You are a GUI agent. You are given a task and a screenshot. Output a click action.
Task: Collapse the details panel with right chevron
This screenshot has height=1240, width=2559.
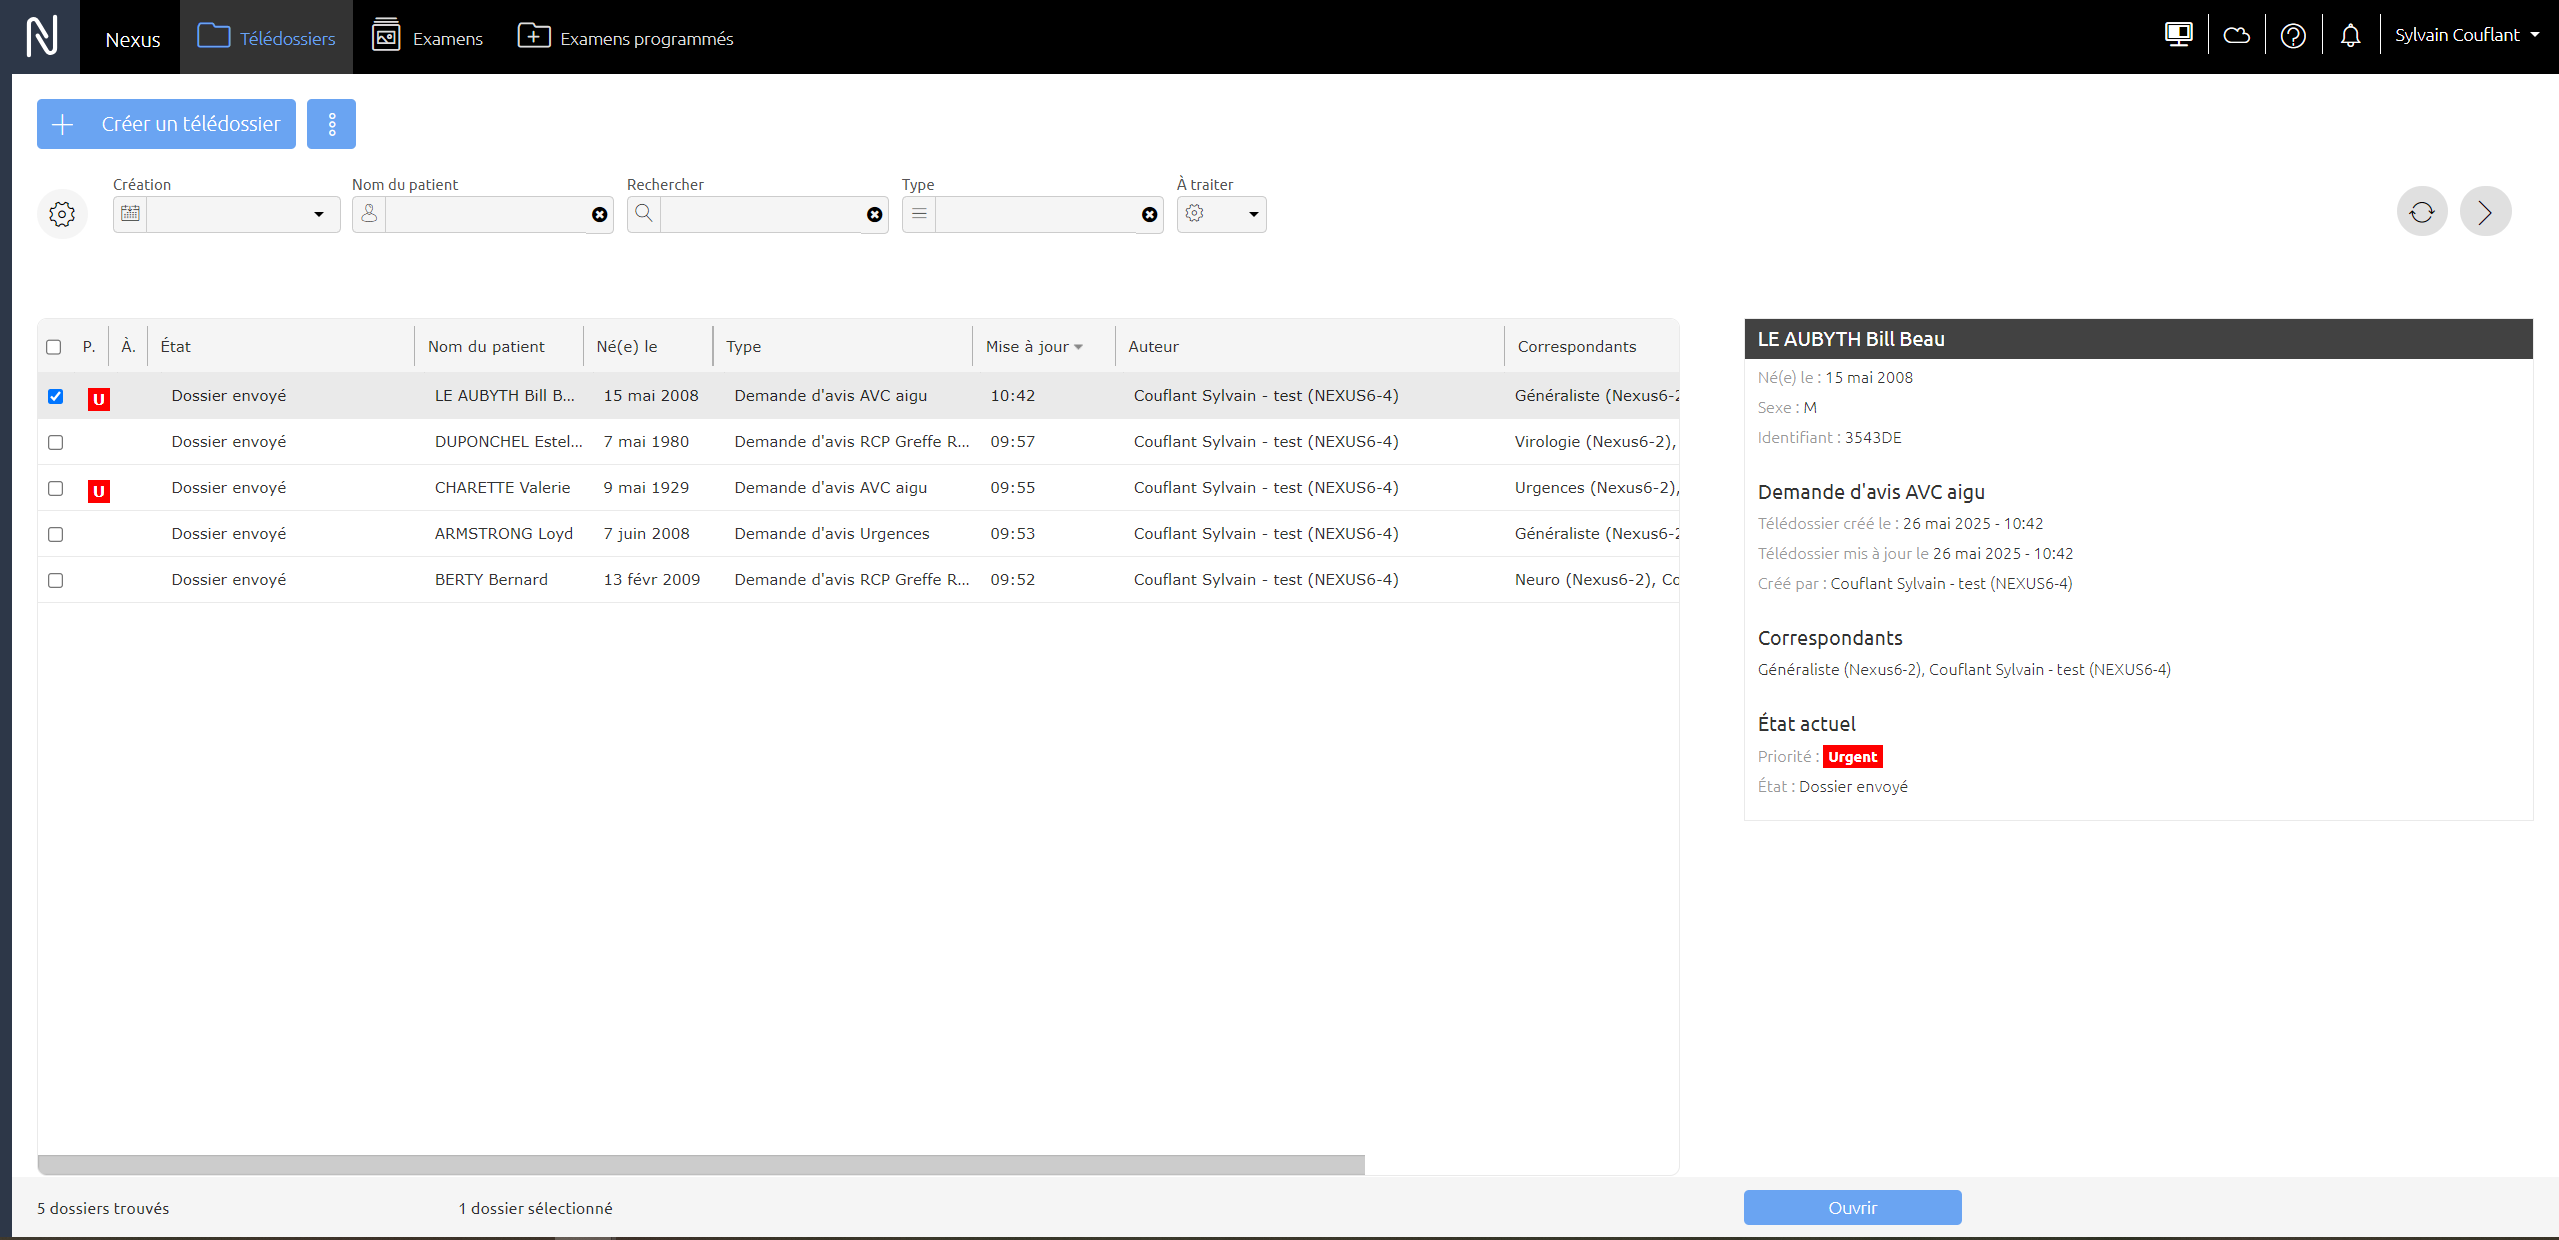coord(2485,212)
